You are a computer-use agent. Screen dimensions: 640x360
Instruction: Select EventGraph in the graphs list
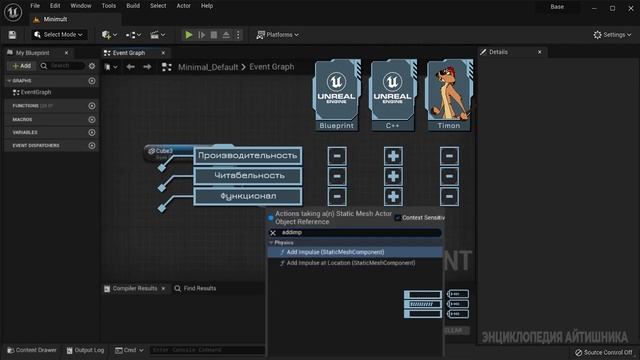pos(32,92)
